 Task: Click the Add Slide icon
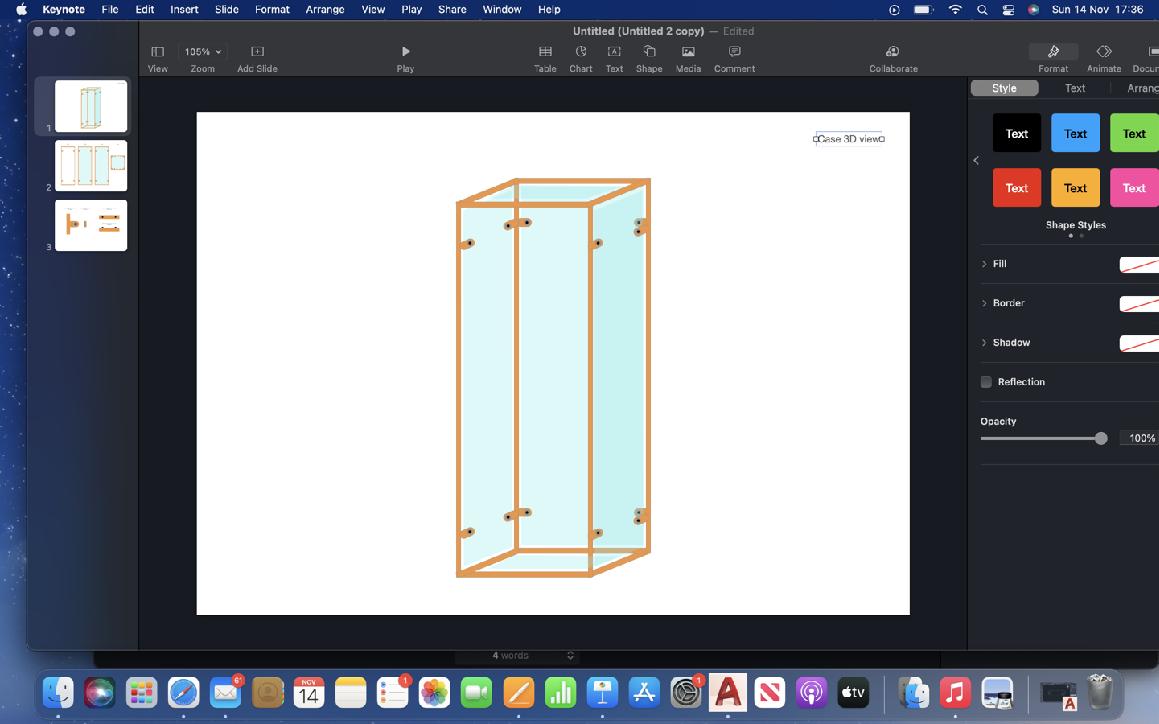point(257,51)
